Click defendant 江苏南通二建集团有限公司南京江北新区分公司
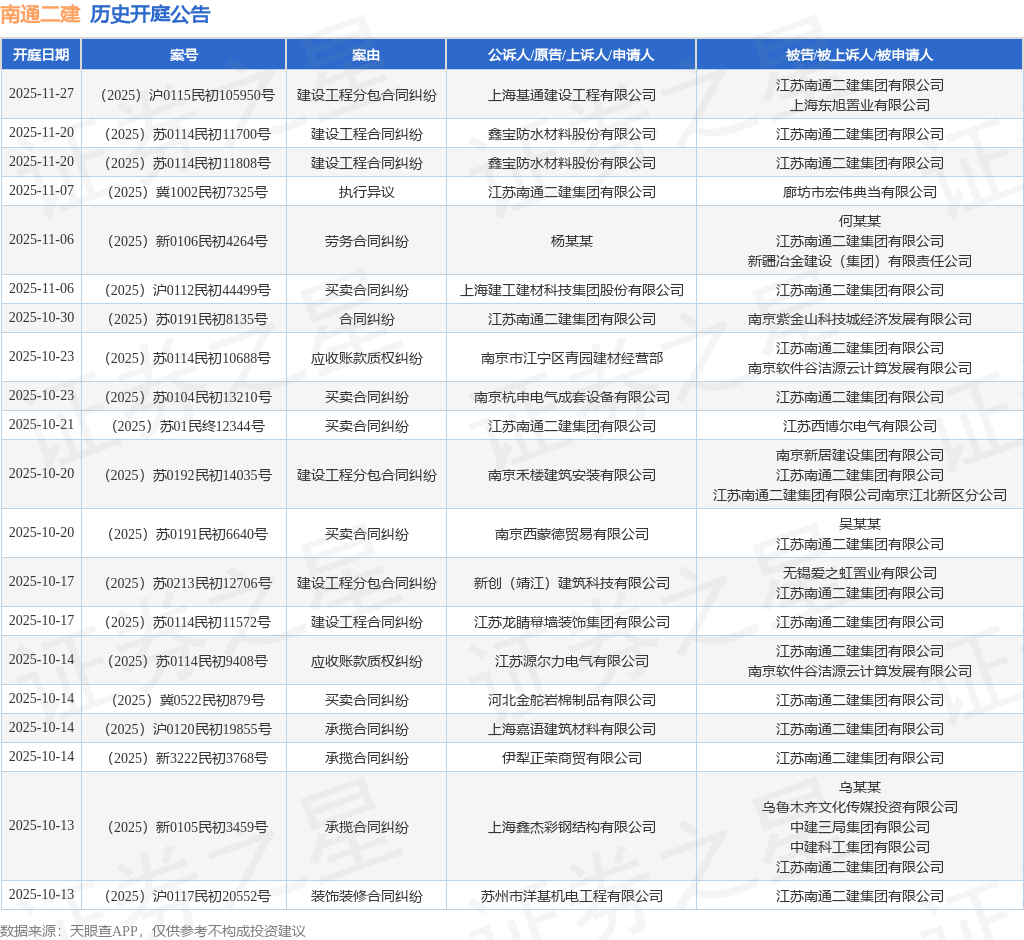Viewport: 1024px width, 940px height. pyautogui.click(x=859, y=496)
